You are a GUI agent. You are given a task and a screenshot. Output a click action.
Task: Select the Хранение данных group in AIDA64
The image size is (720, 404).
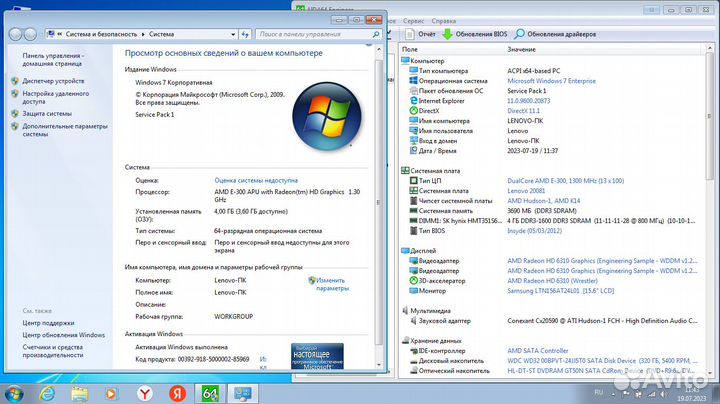[x=436, y=341]
